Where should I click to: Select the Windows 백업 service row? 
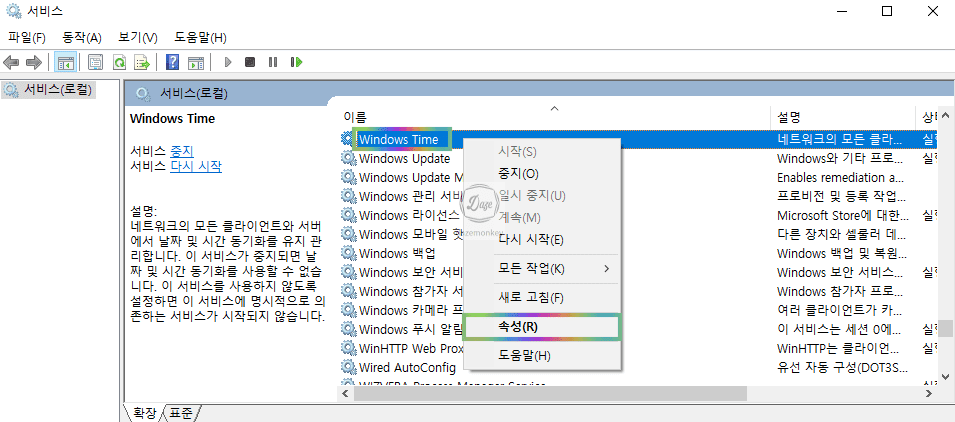(639, 253)
